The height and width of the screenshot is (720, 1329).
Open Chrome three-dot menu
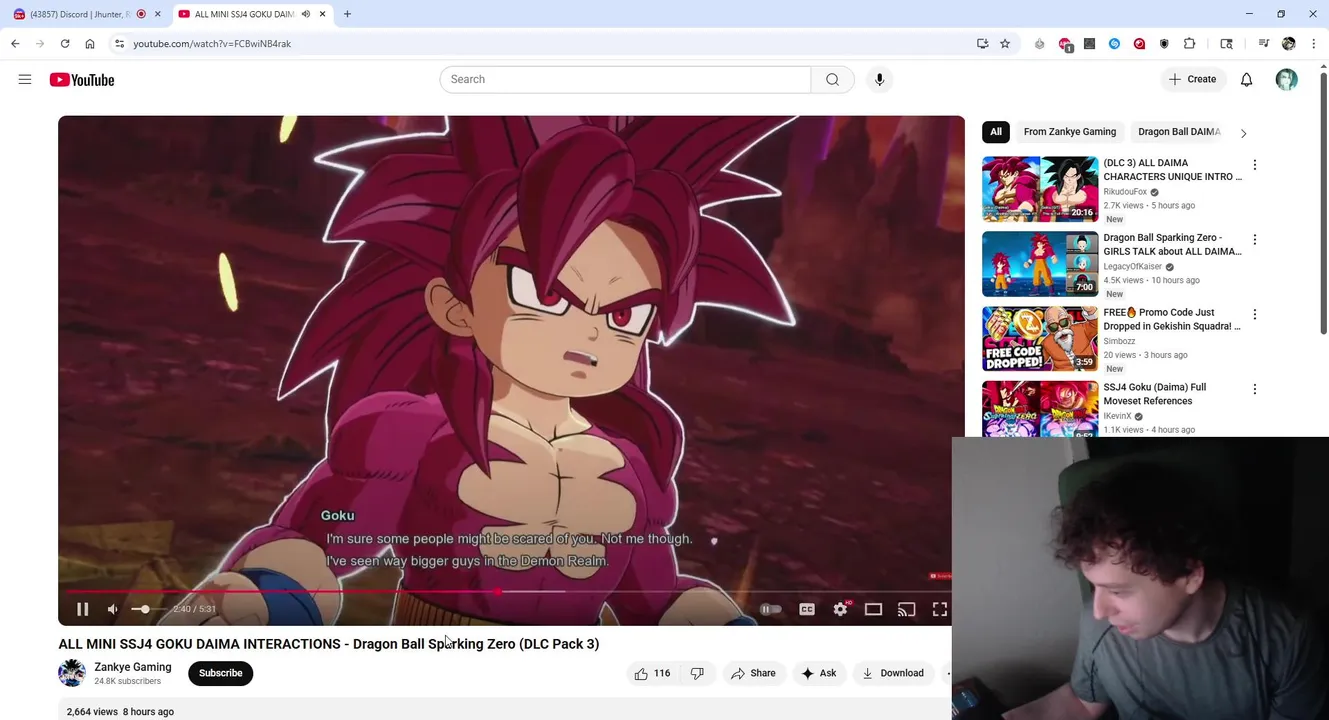(x=1313, y=44)
